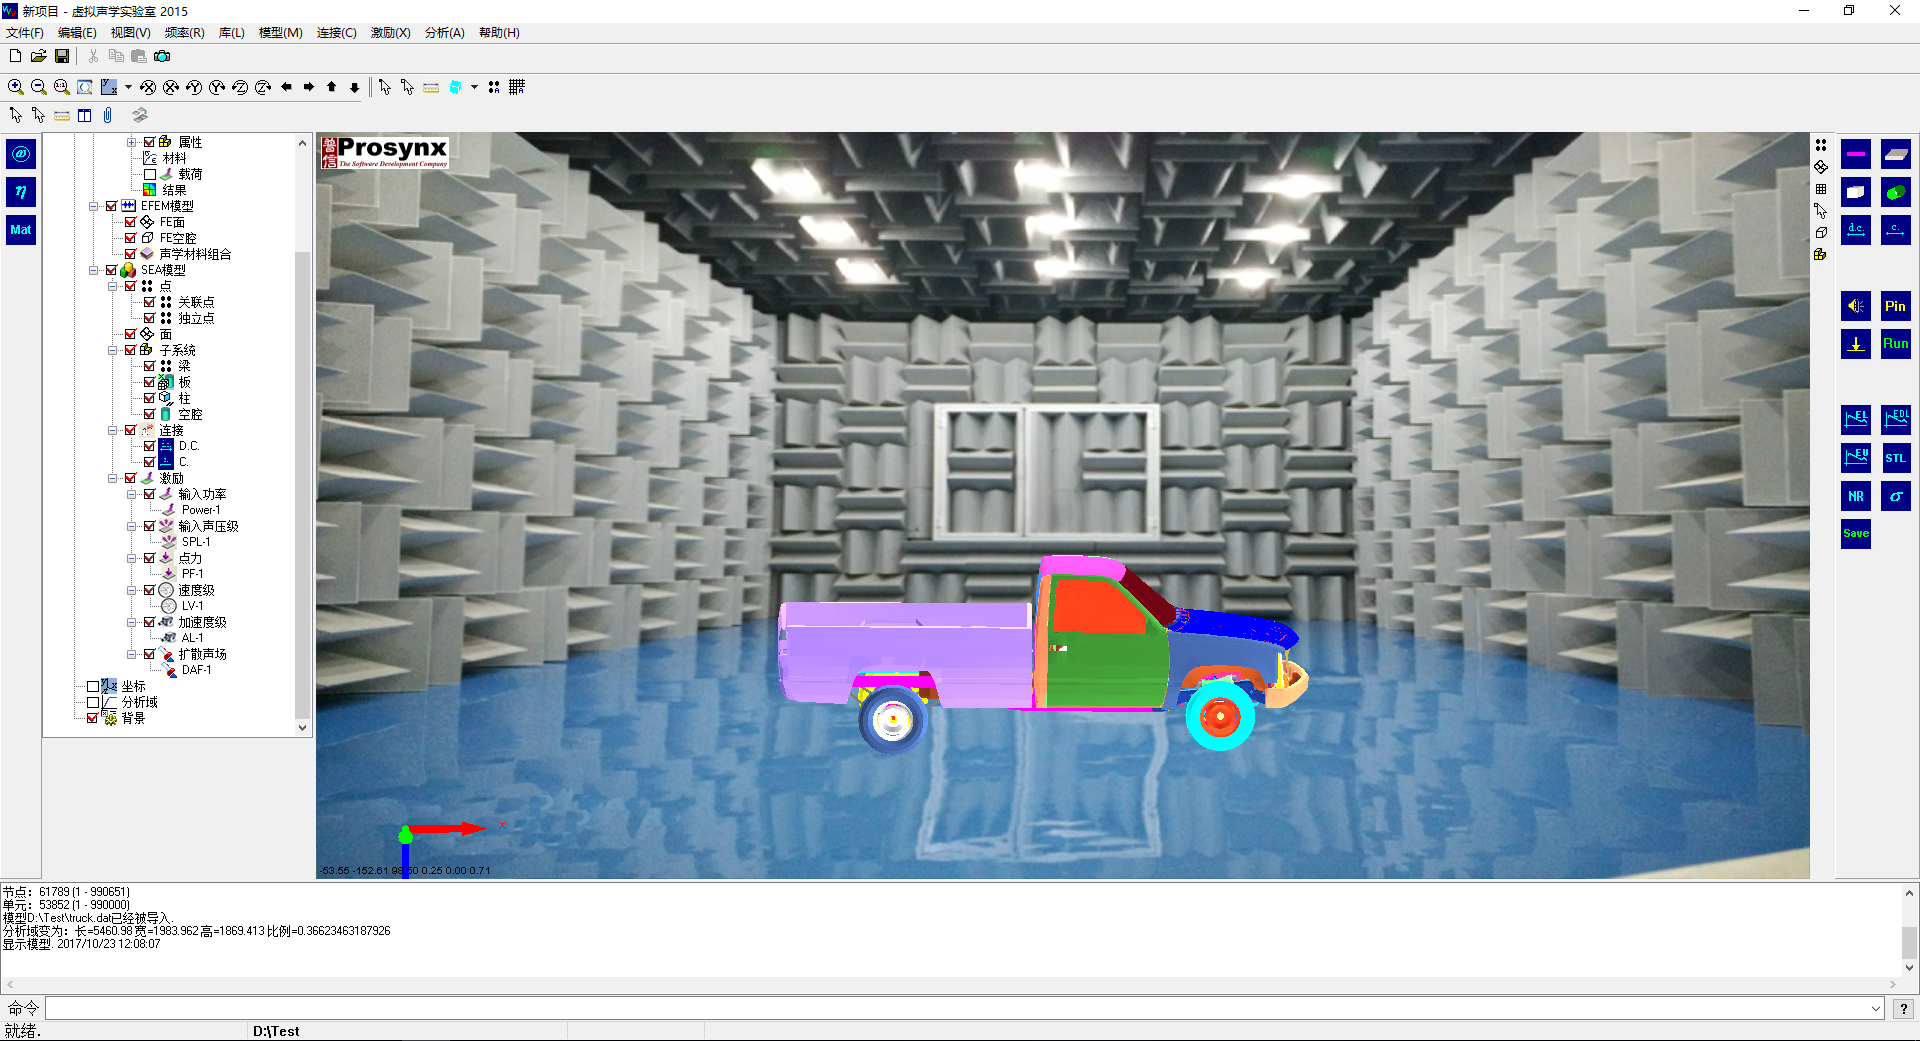Toggle the 载荷 checkbox
1920x1041 pixels.
(x=150, y=174)
